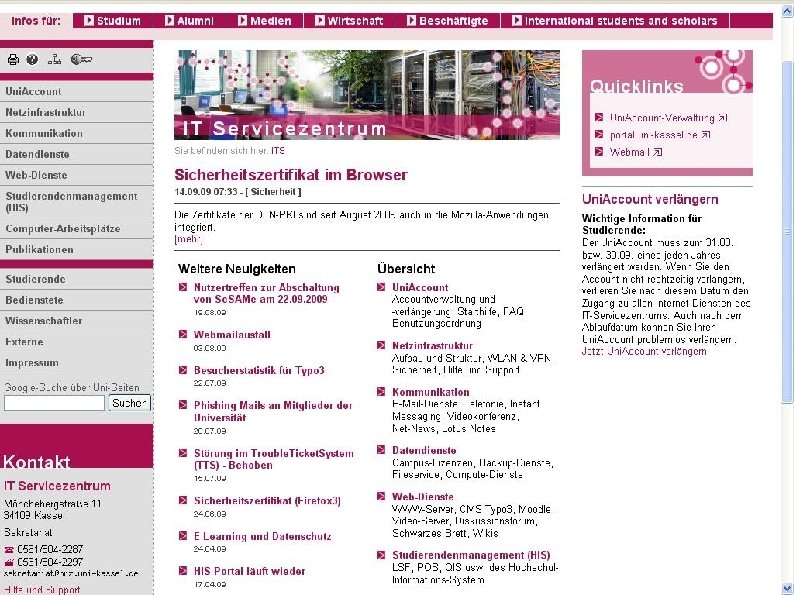The height and width of the screenshot is (595, 794).
Task: Click the ITS breadcrumb link
Action: 278,151
